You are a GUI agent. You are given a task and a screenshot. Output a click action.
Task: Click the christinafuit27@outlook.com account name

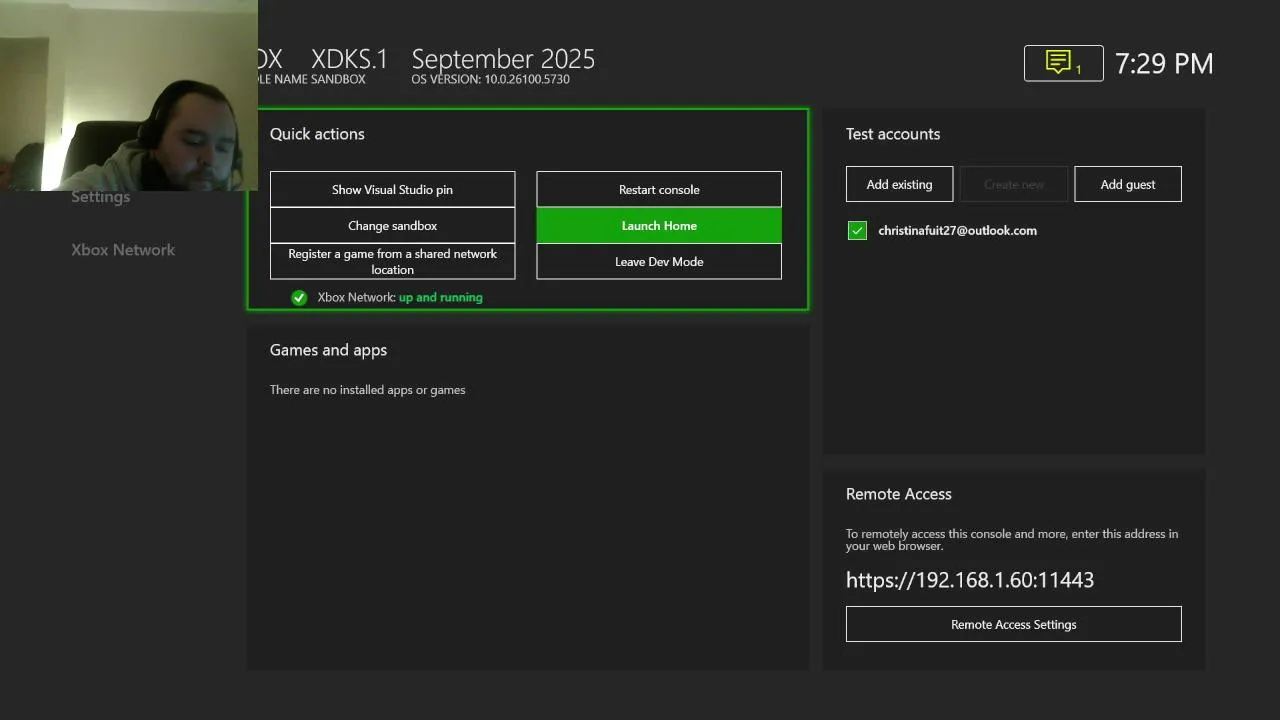pyautogui.click(x=957, y=230)
